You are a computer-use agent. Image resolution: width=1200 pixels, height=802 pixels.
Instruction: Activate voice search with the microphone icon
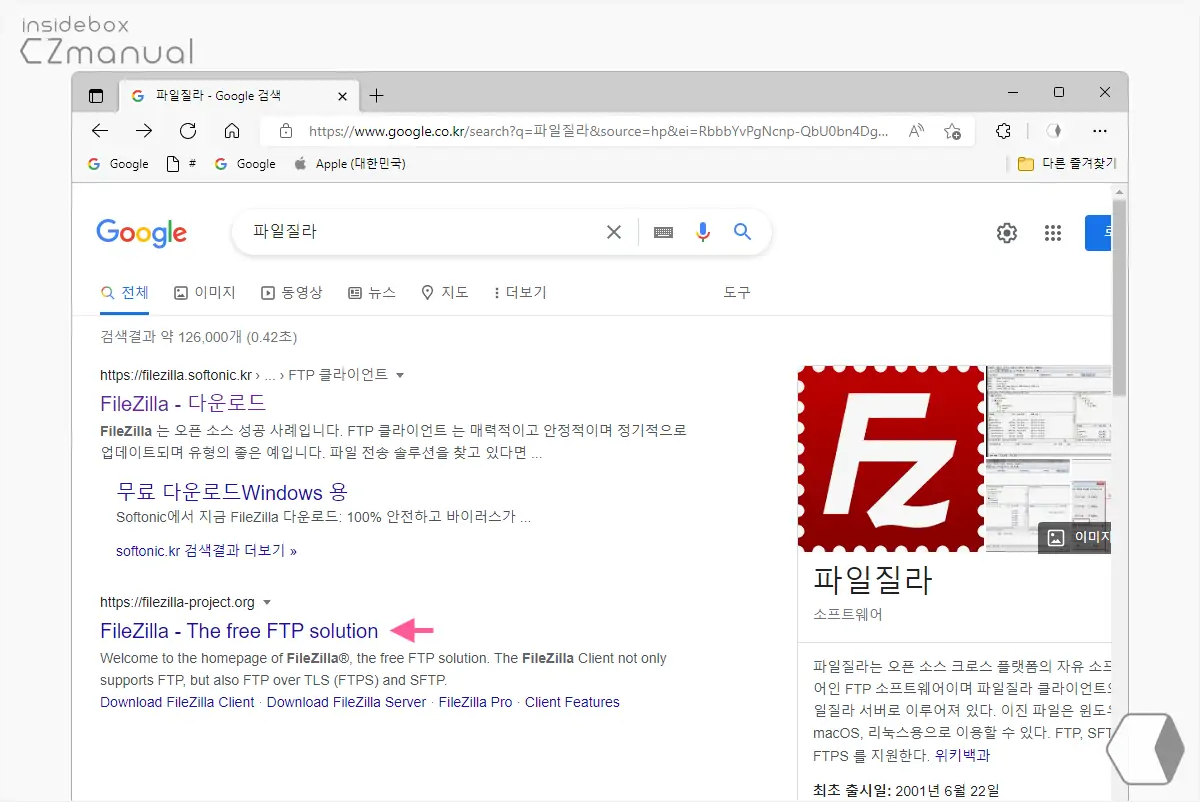click(x=703, y=231)
